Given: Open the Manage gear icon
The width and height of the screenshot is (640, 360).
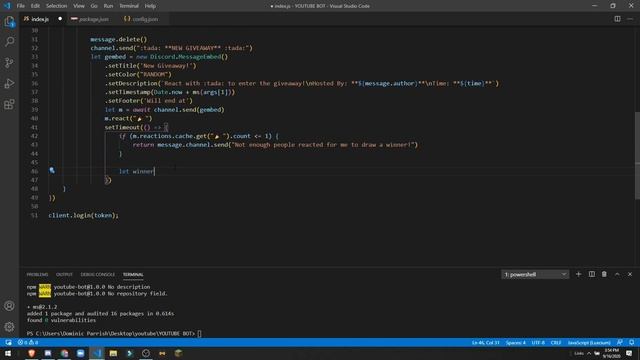Looking at the screenshot, I should (9, 327).
